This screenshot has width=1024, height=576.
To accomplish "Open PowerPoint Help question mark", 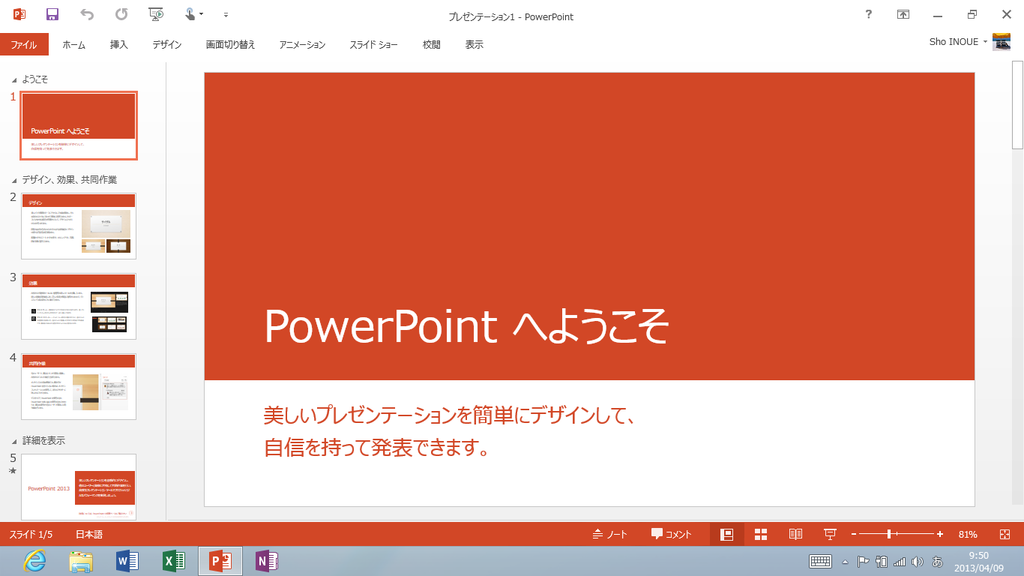I will click(868, 14).
